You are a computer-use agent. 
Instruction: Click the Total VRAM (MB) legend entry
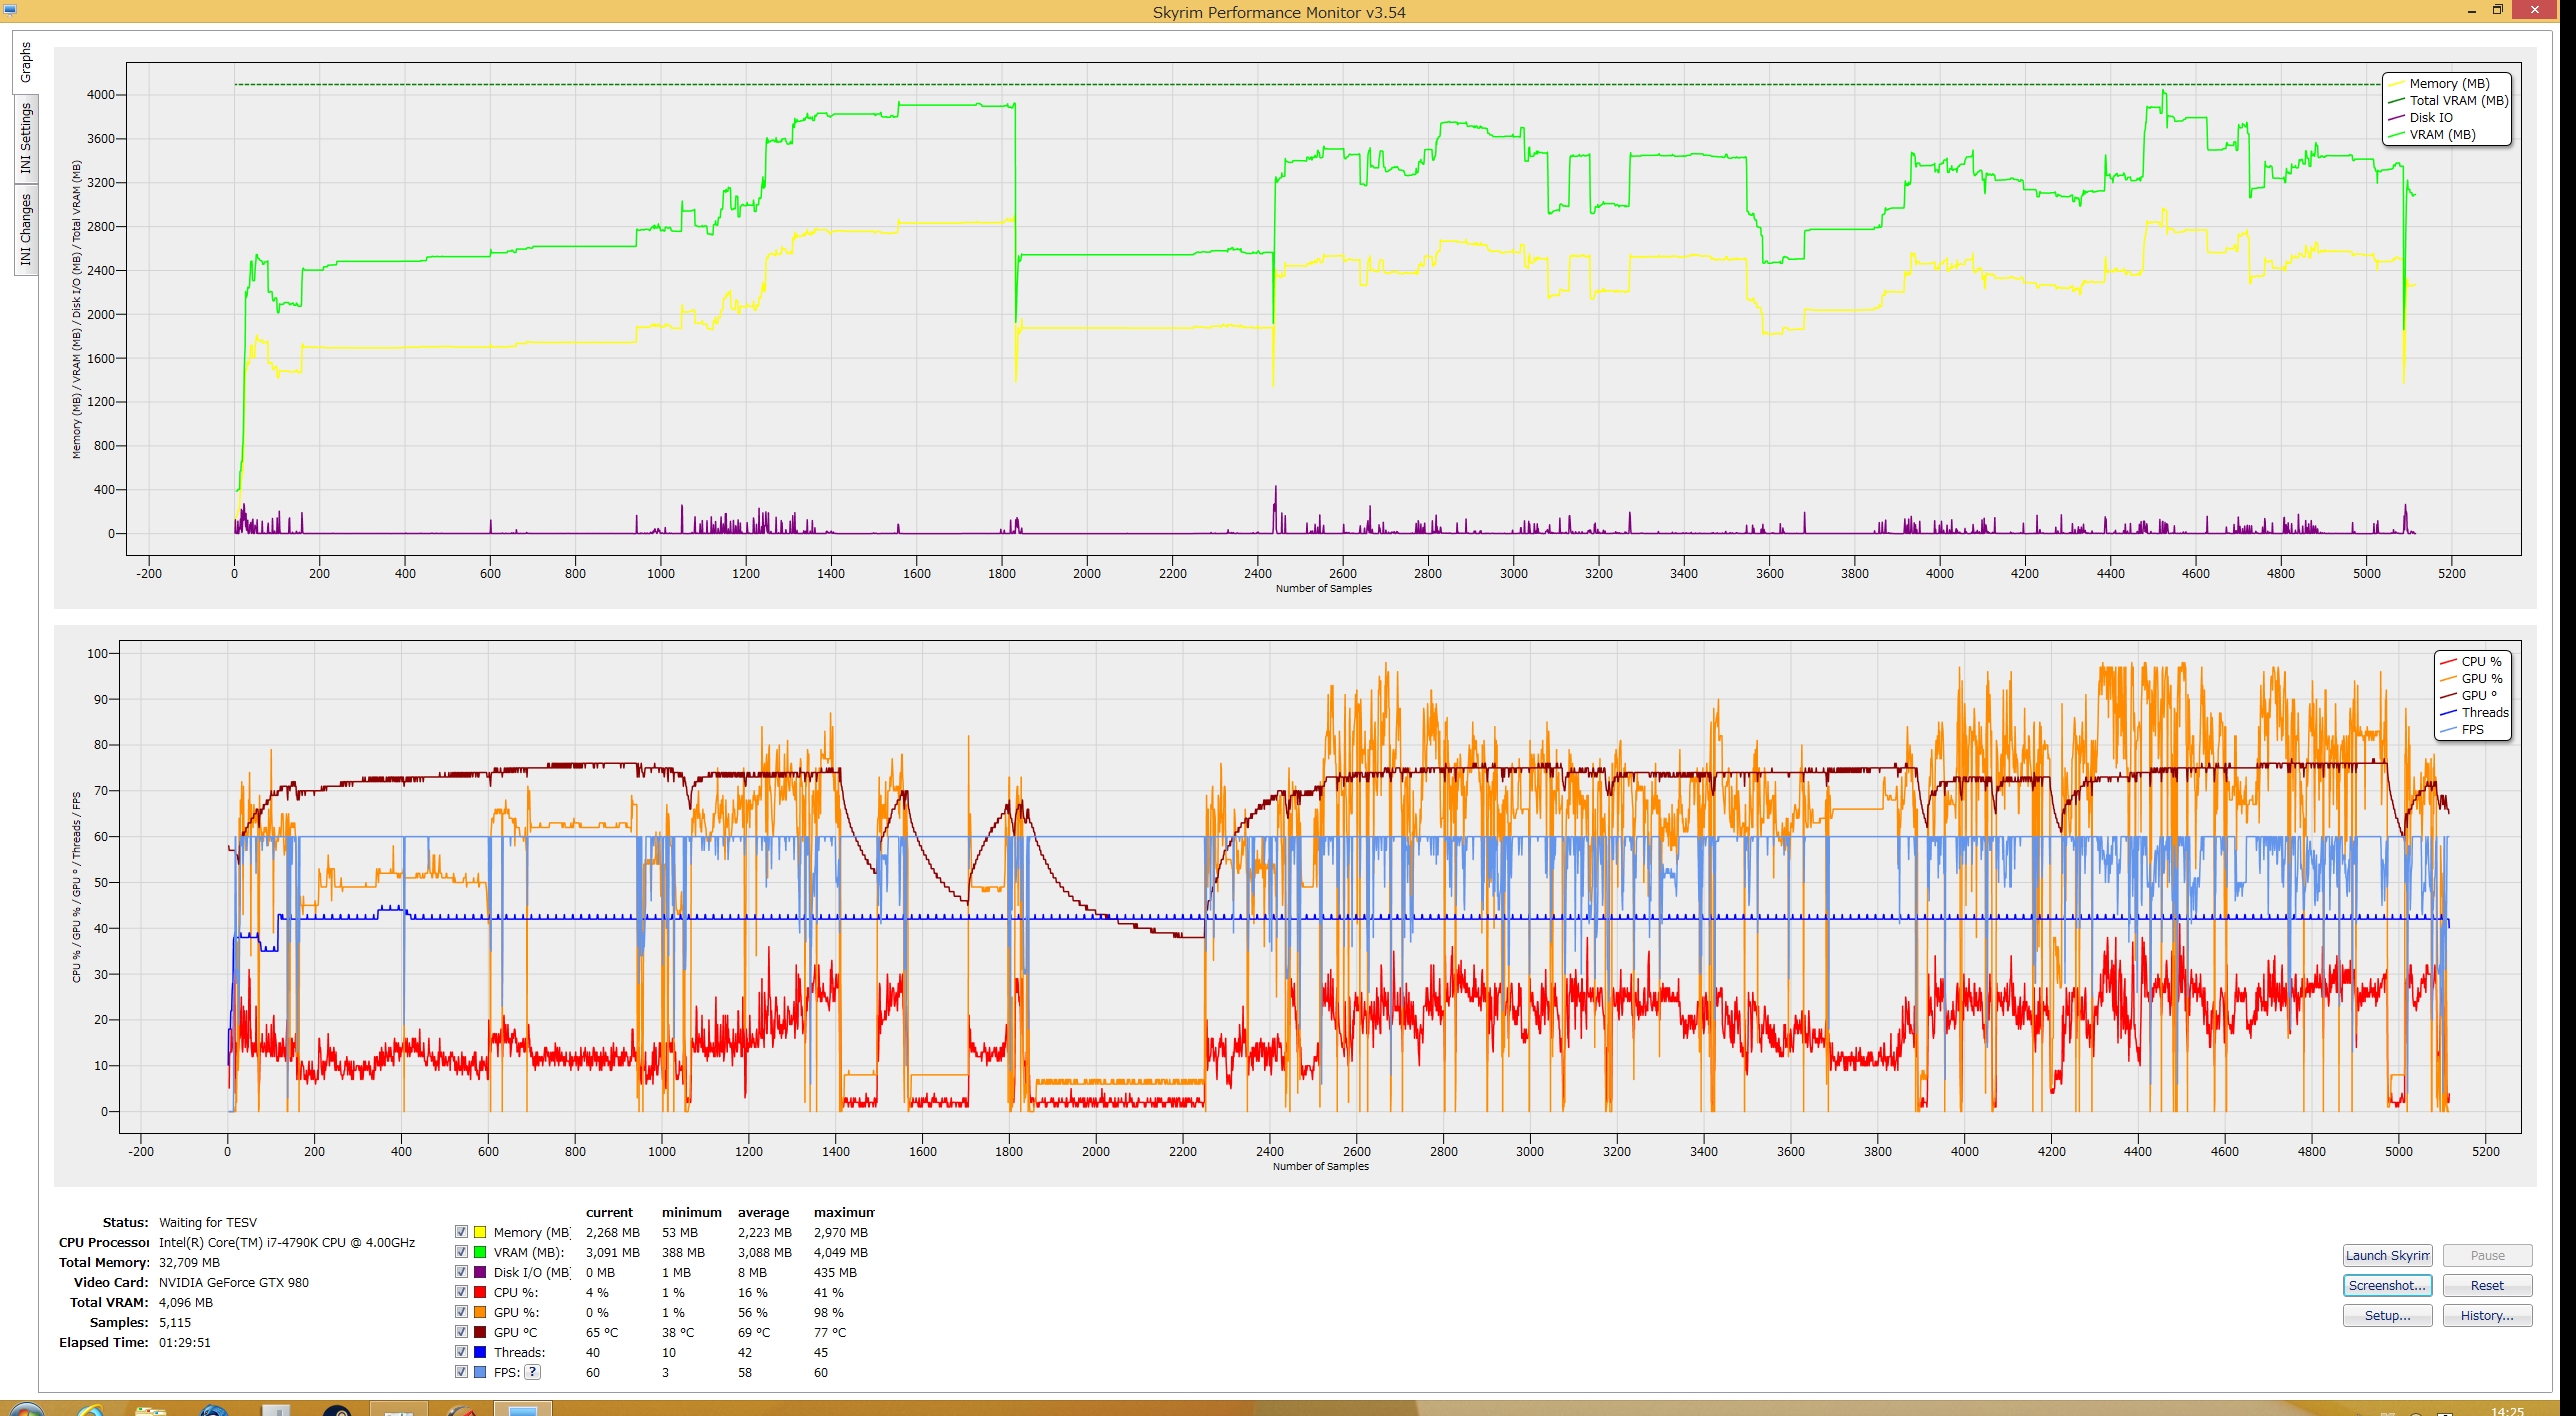click(2448, 101)
